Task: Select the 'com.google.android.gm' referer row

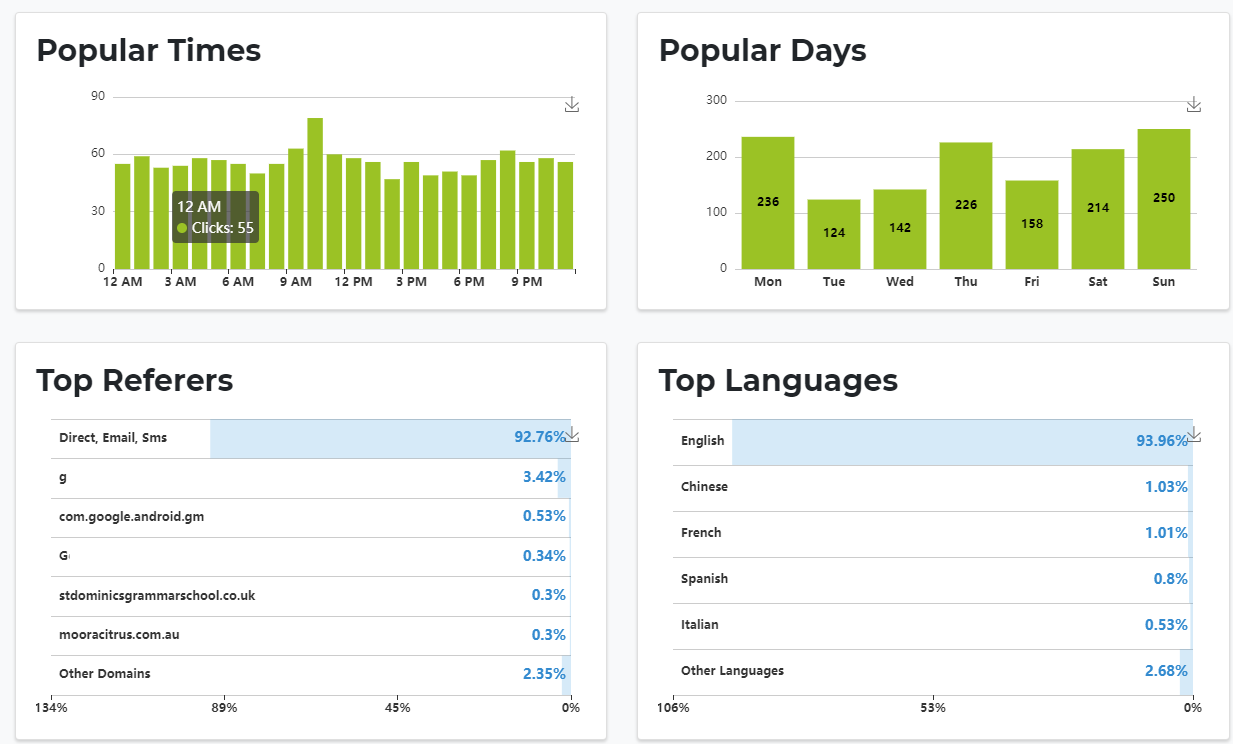Action: pyautogui.click(x=311, y=517)
